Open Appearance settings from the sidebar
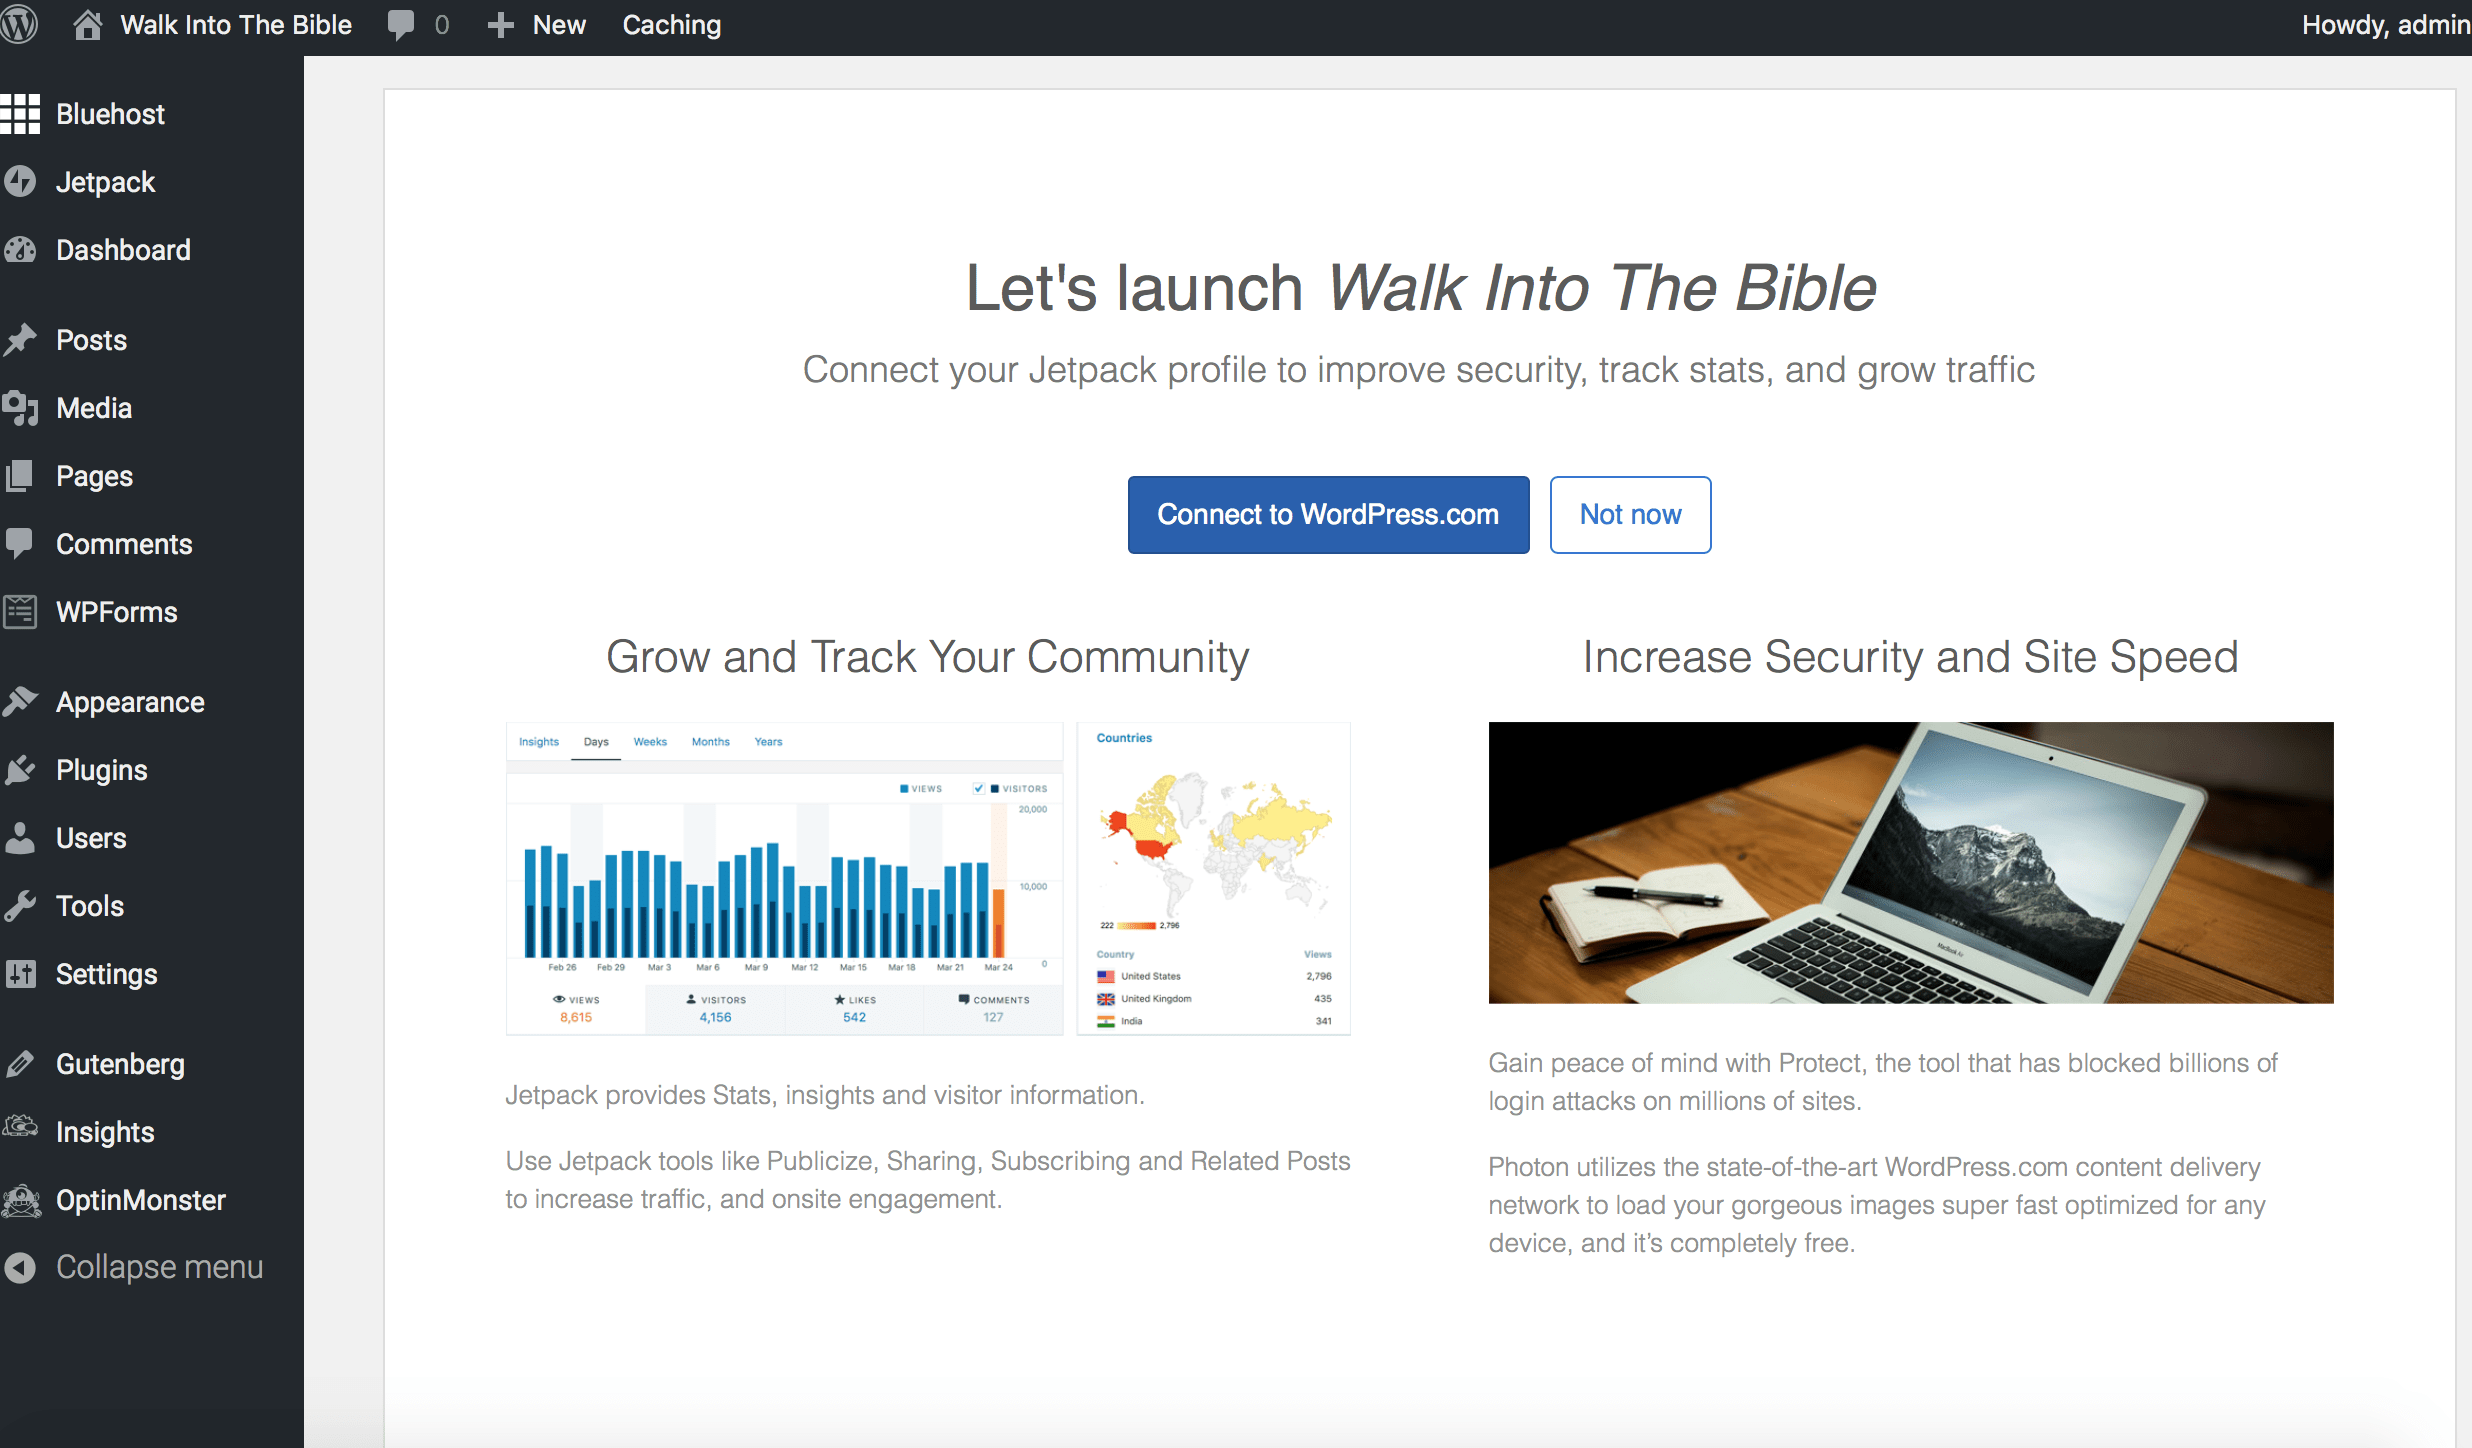 129,701
